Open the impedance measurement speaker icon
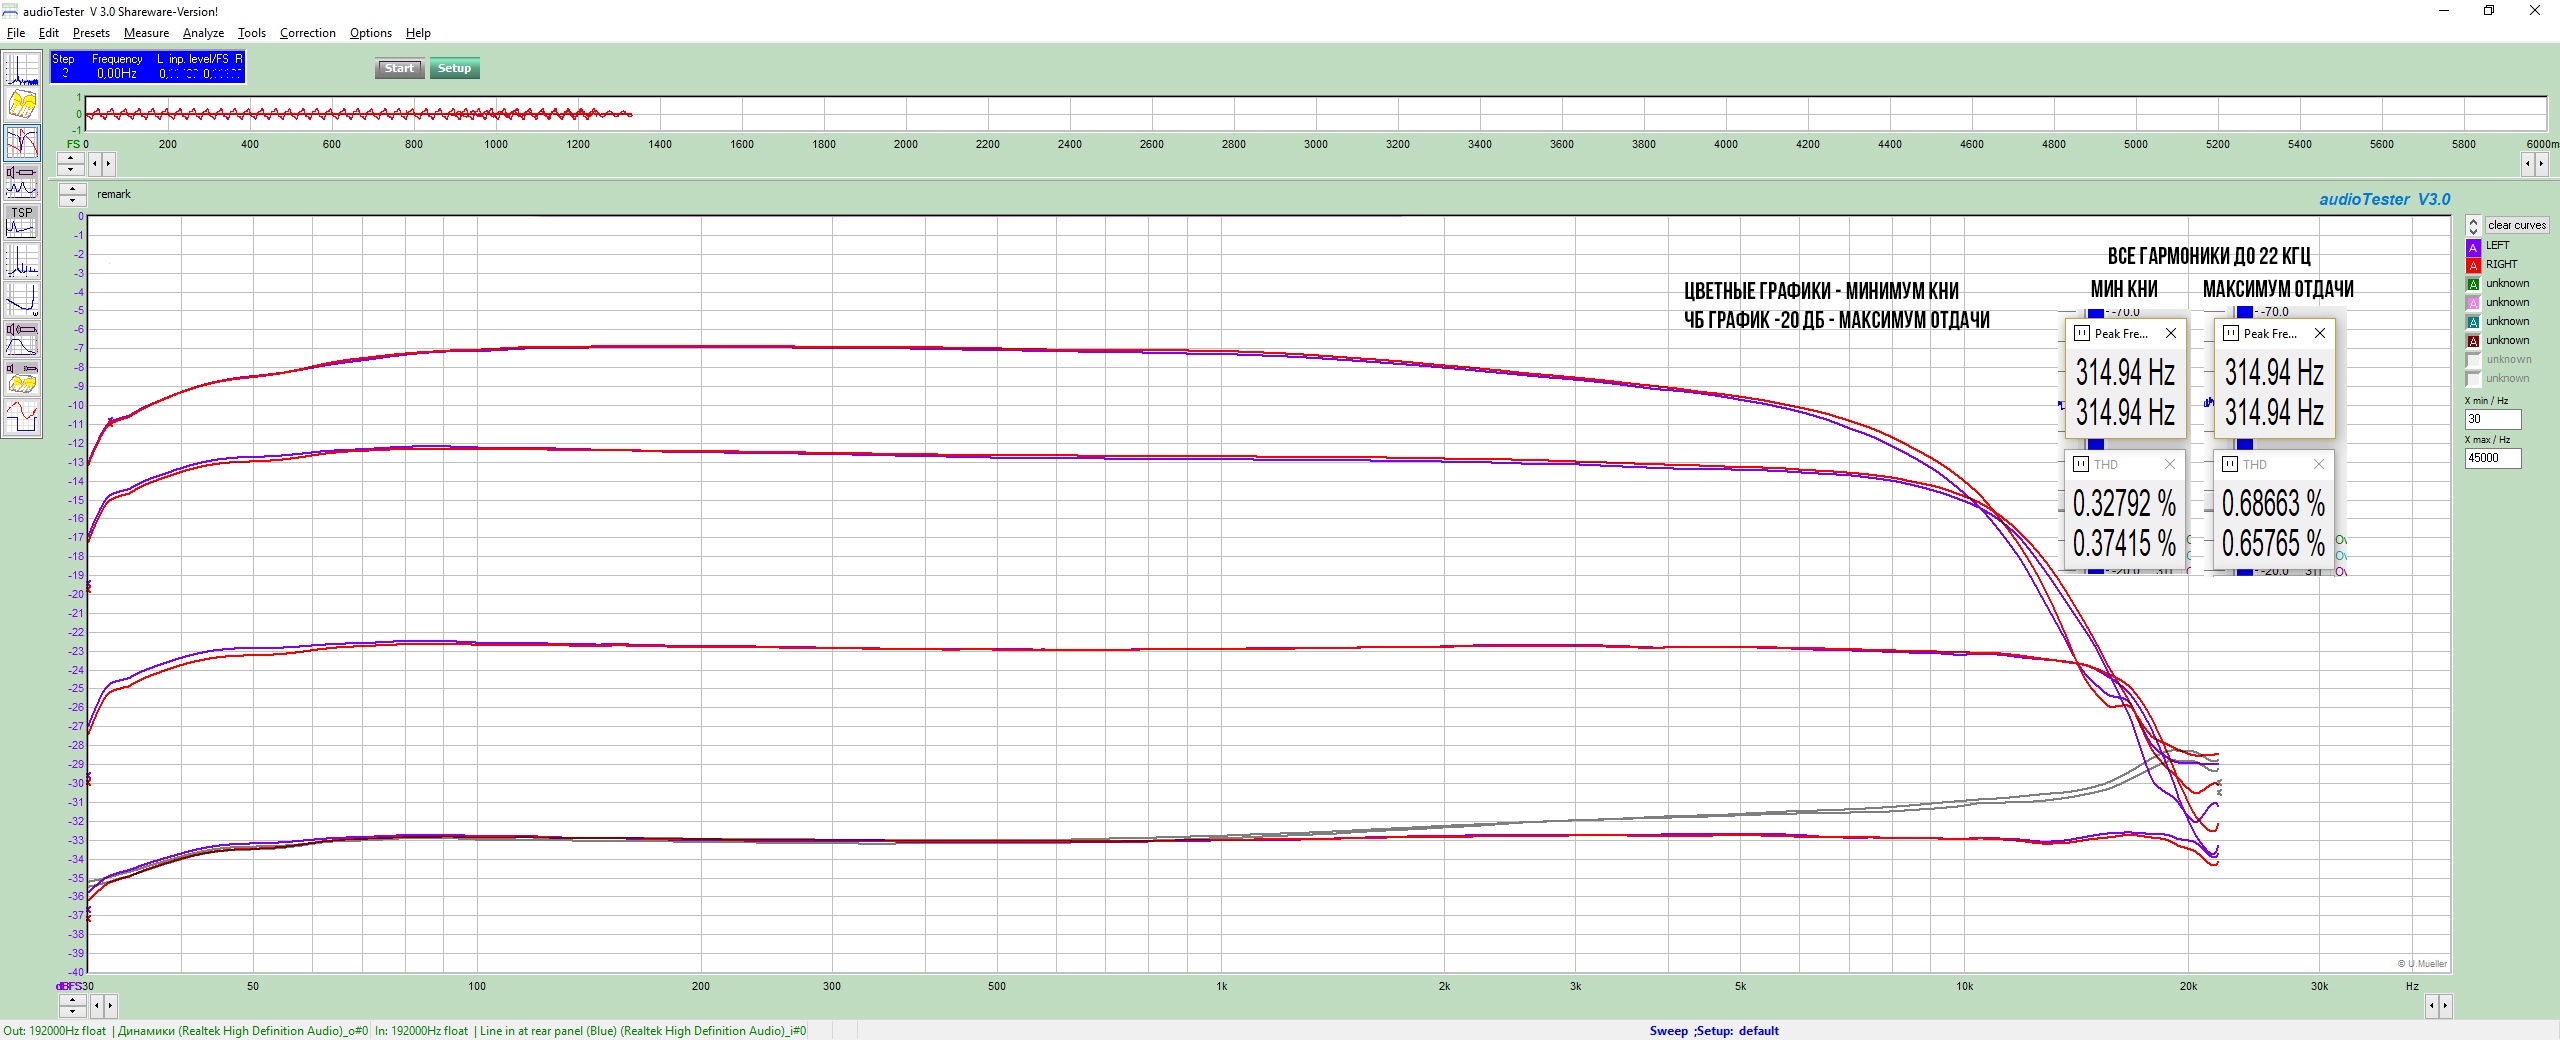Screen dimensions: 2560x1040 tap(21, 181)
